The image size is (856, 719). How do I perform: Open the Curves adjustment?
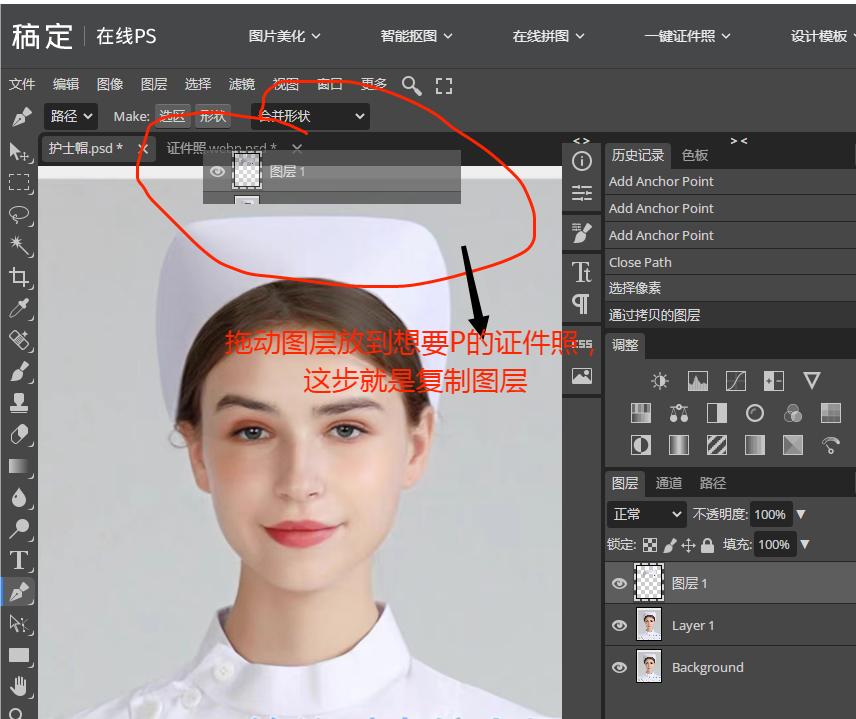pyautogui.click(x=735, y=381)
